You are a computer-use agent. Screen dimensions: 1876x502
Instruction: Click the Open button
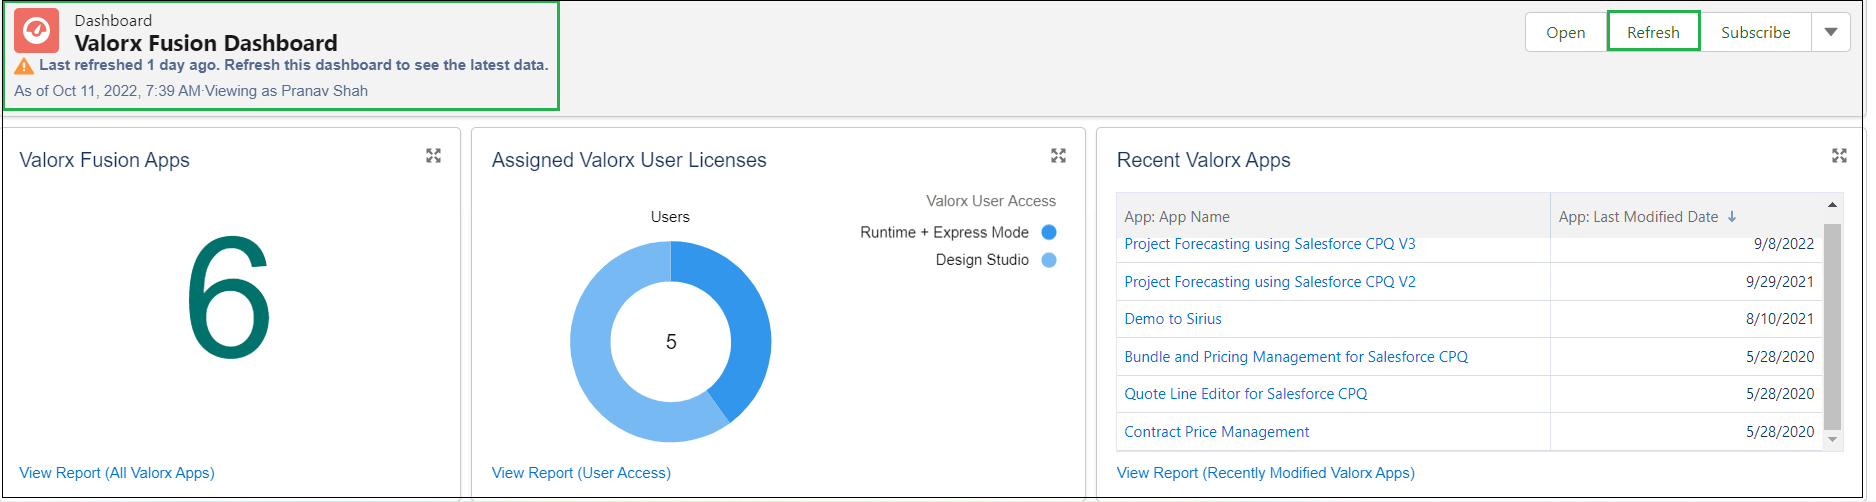(x=1566, y=32)
